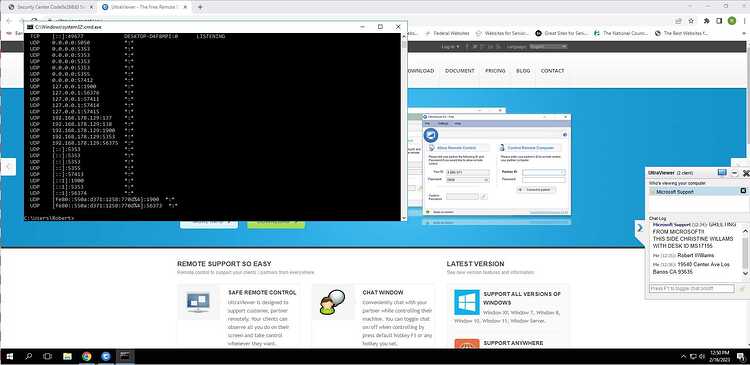
Task: Open the Windows Start menu
Action: pos(10,356)
